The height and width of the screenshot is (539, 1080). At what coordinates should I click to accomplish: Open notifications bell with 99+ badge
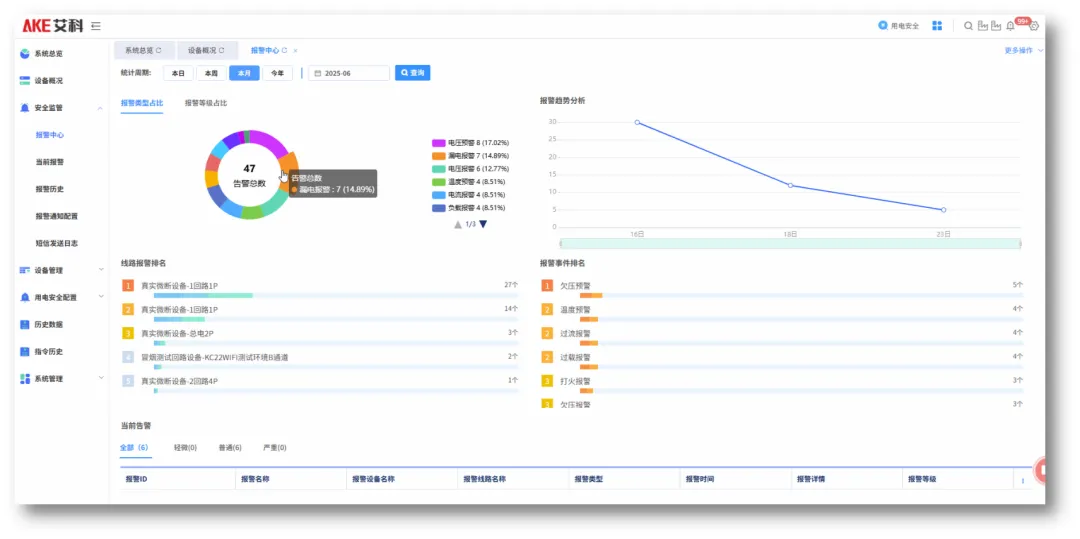coord(1010,26)
